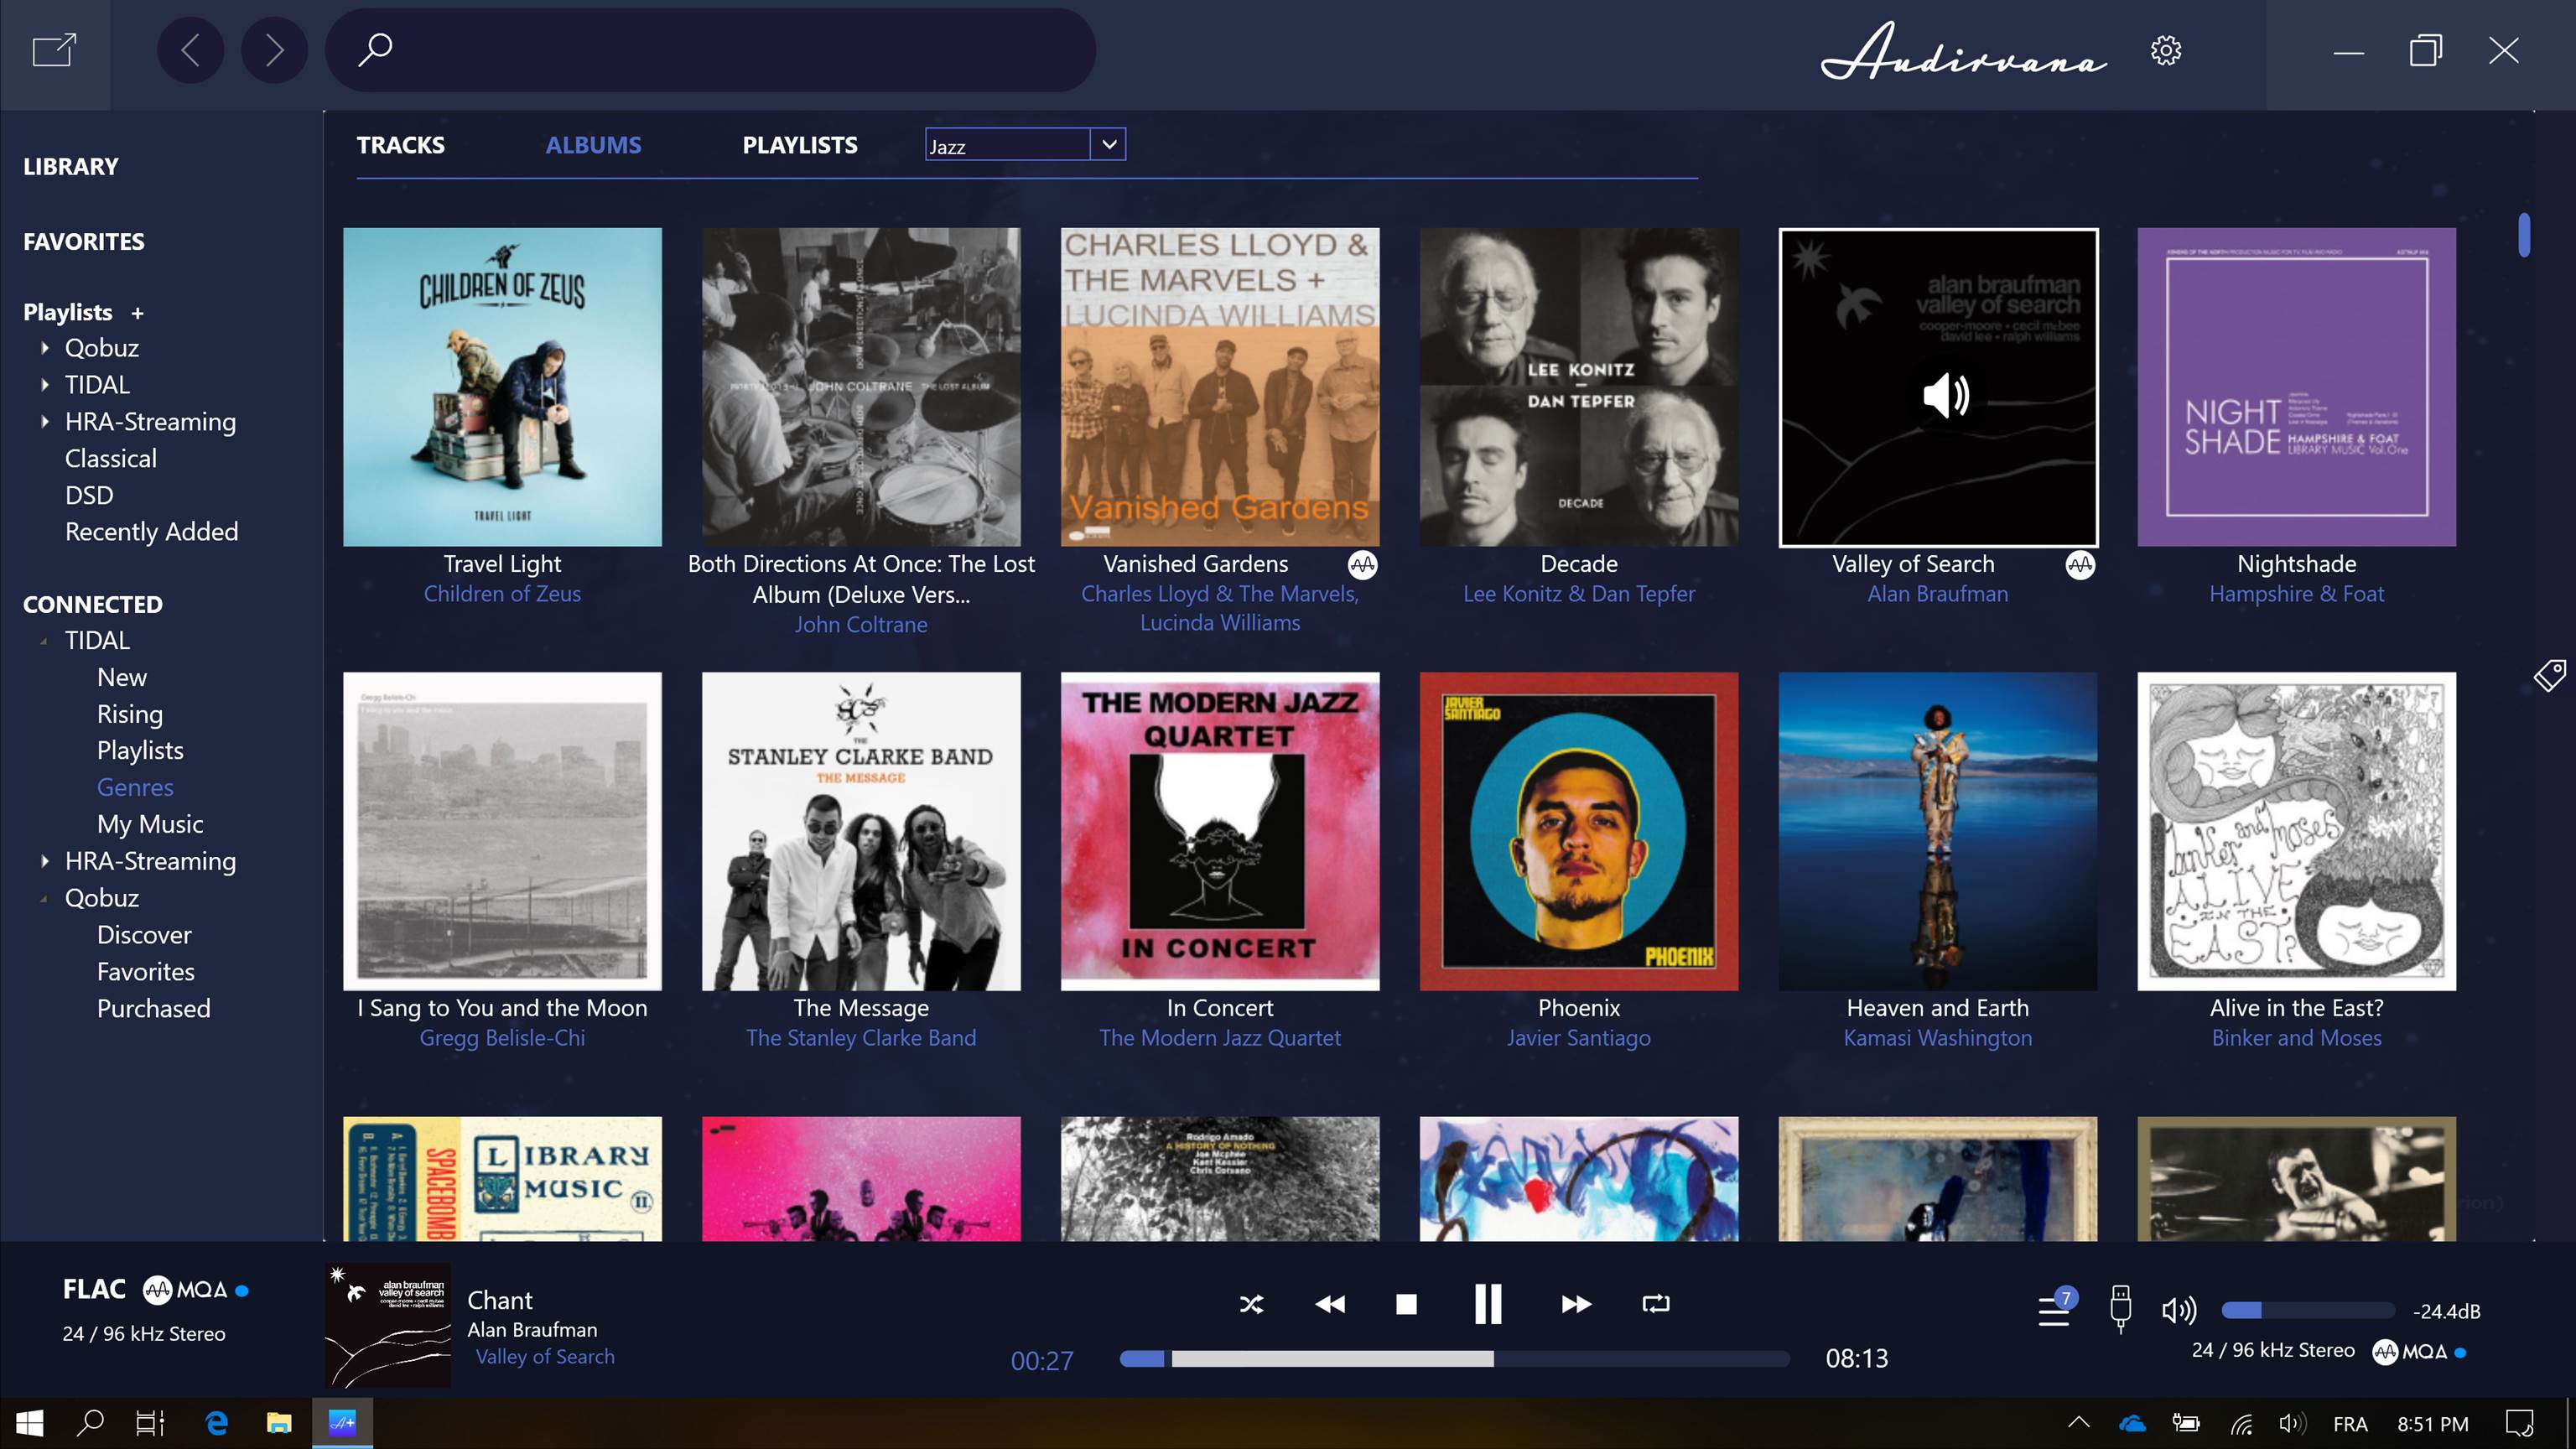Open the play queue list icon
Viewport: 2576px width, 1449px height.
pyautogui.click(x=2053, y=1310)
